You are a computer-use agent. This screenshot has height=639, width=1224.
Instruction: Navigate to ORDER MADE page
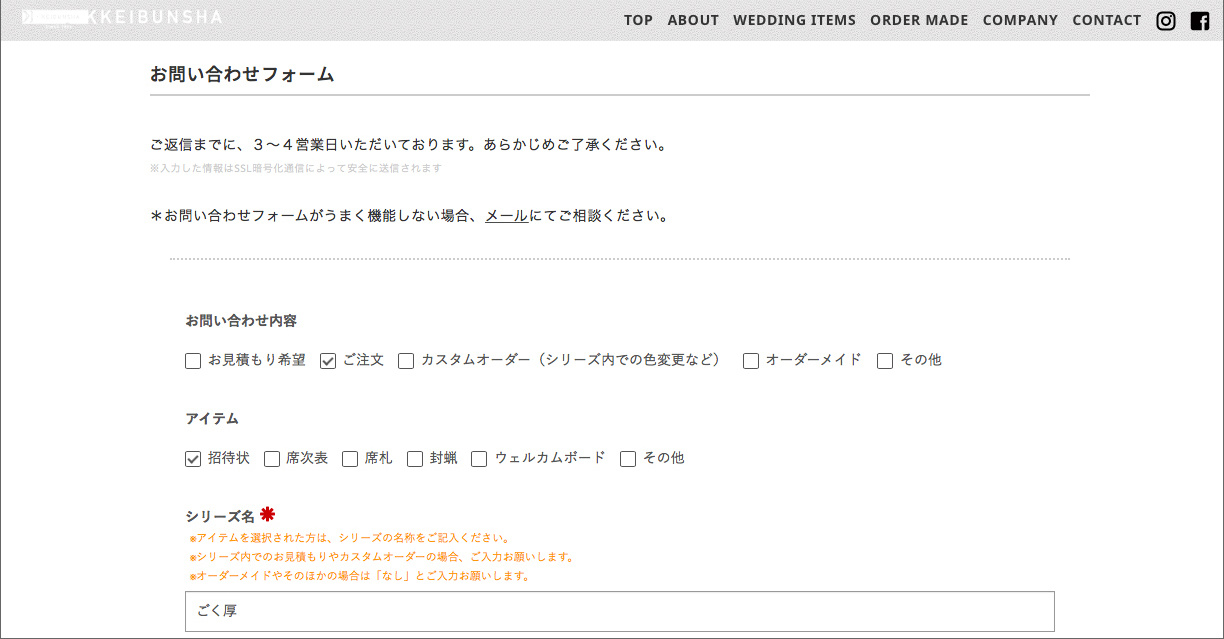tap(919, 20)
